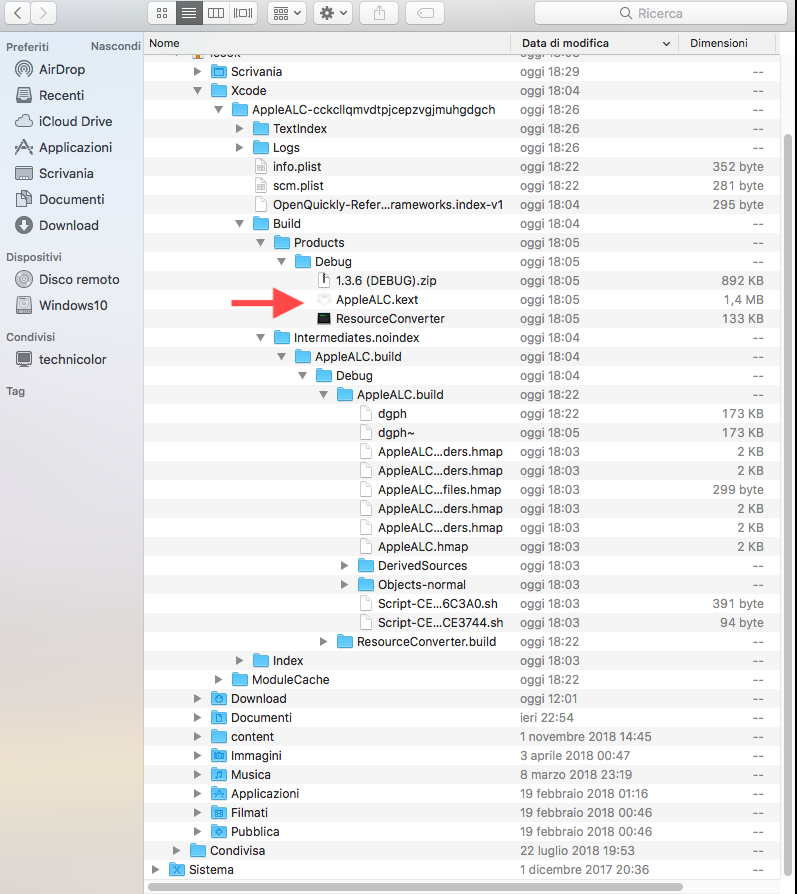The width and height of the screenshot is (797, 894).
Task: Switch Finder to column view
Action: [x=215, y=13]
